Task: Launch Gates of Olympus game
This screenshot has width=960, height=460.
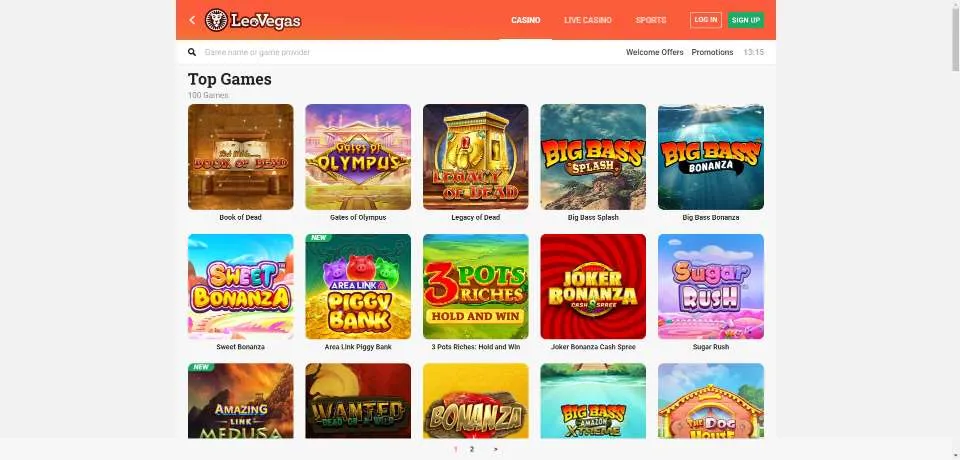Action: [x=358, y=157]
